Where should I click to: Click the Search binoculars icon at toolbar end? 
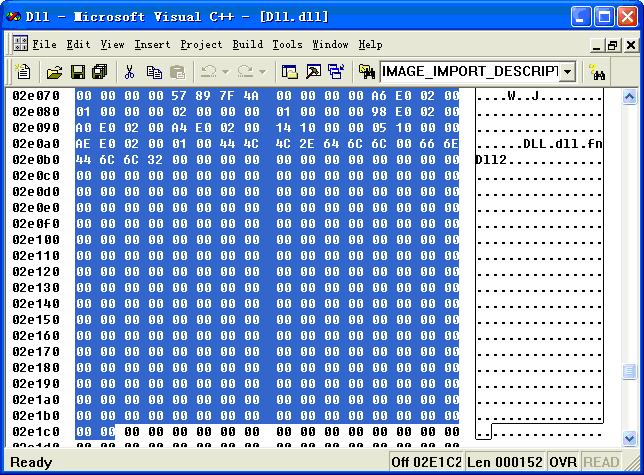tap(597, 72)
